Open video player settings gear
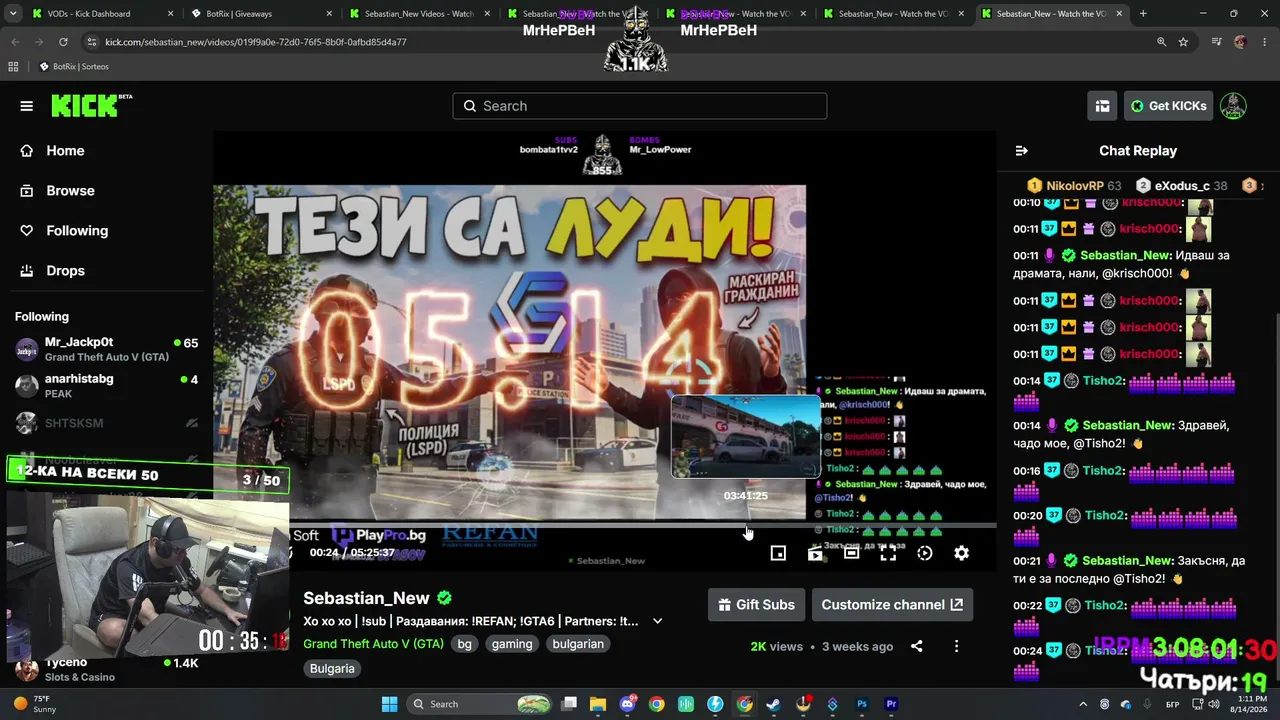Screen dimensions: 1280x720 (x=961, y=553)
